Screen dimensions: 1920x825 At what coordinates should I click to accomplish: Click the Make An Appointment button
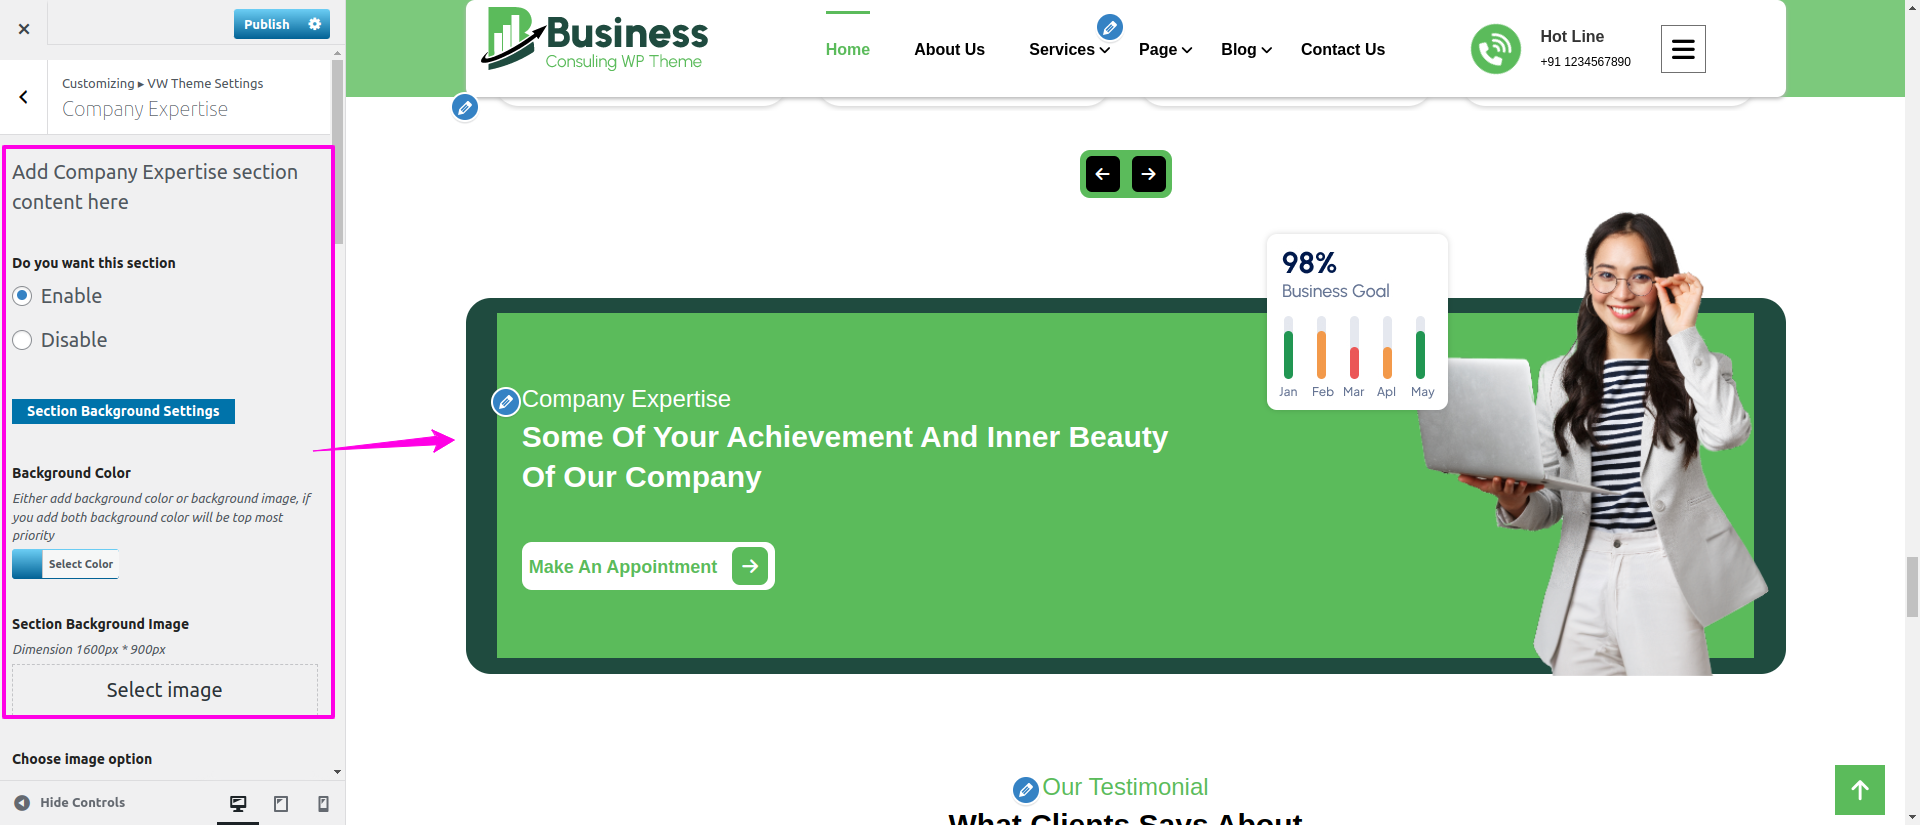coord(647,566)
